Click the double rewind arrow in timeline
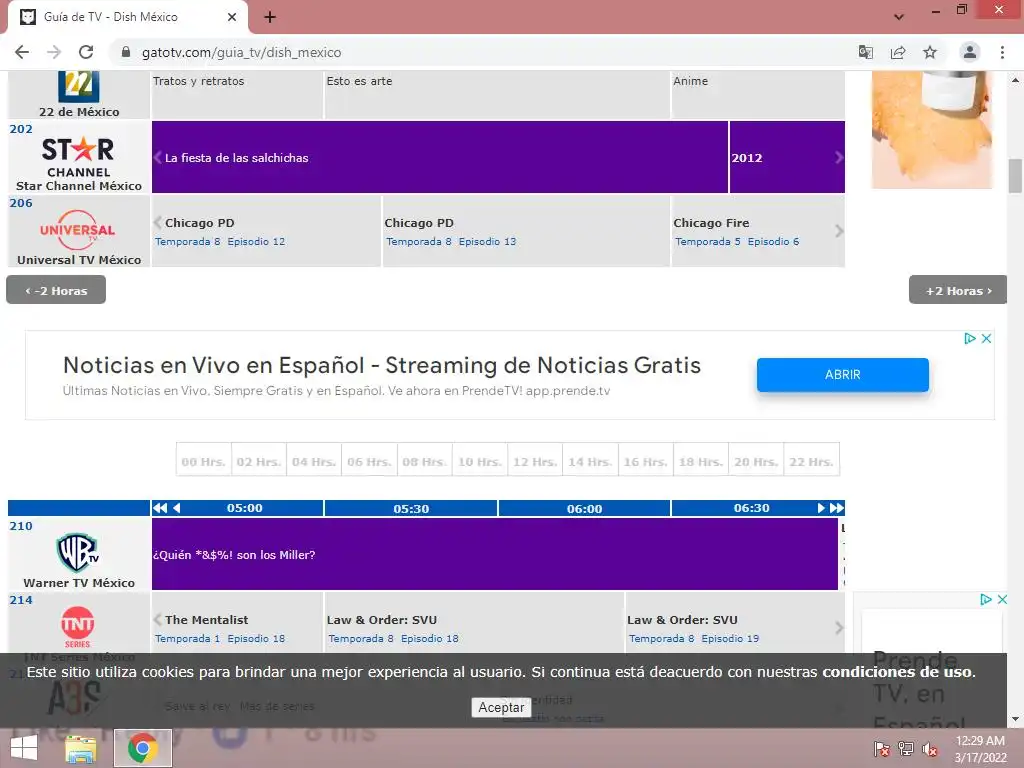This screenshot has width=1024, height=768. 160,508
